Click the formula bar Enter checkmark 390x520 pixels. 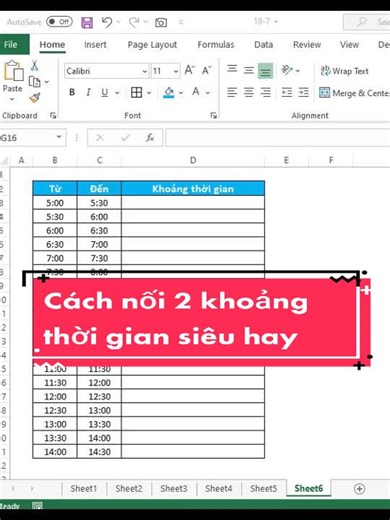click(125, 137)
